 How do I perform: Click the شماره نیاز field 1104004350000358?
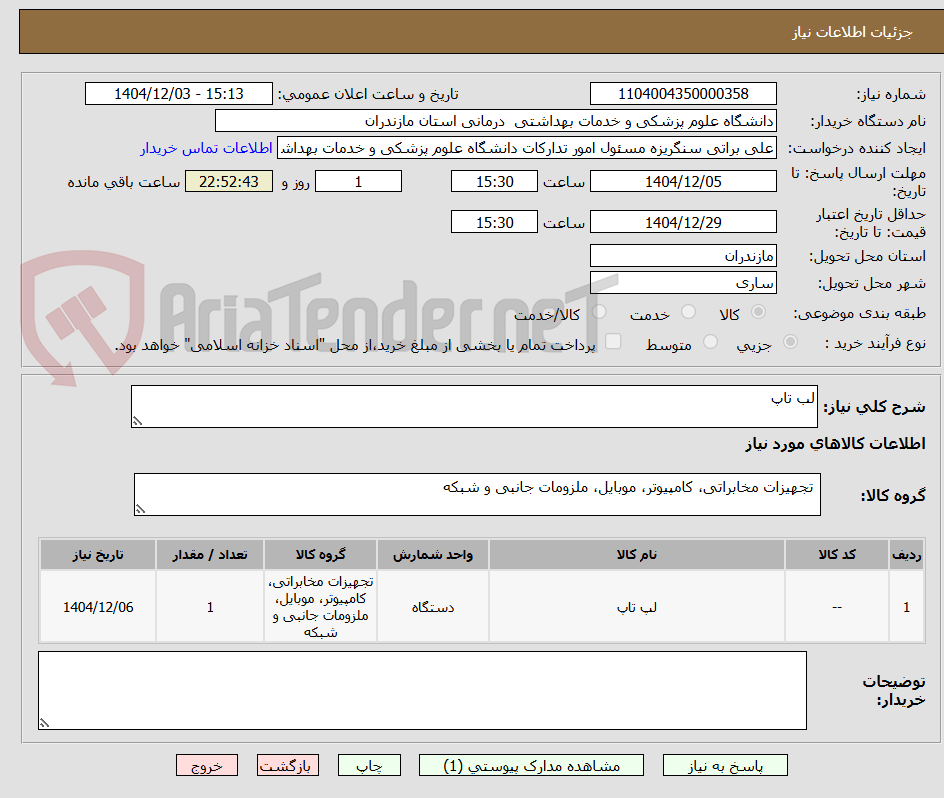coord(683,94)
